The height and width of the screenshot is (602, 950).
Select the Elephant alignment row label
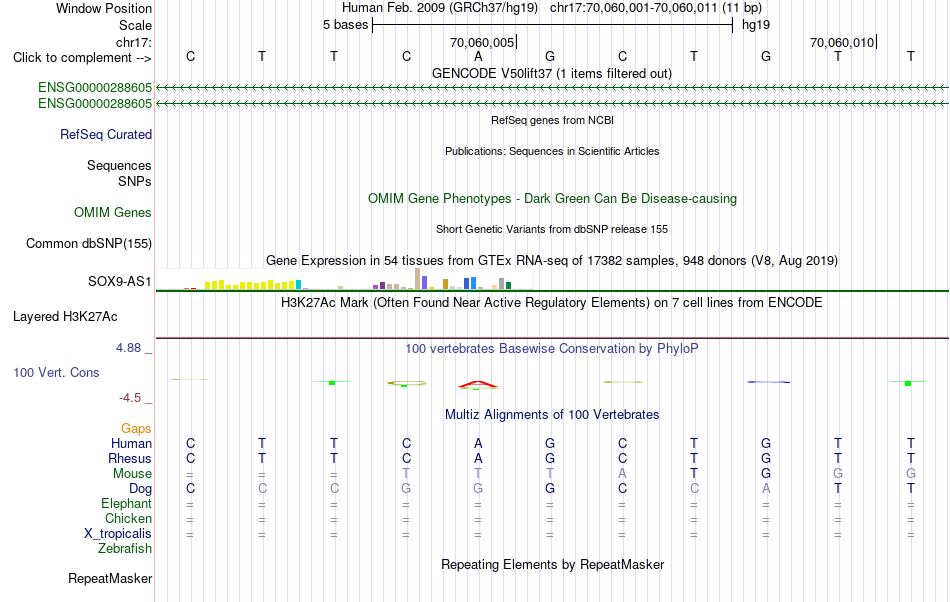tap(126, 503)
